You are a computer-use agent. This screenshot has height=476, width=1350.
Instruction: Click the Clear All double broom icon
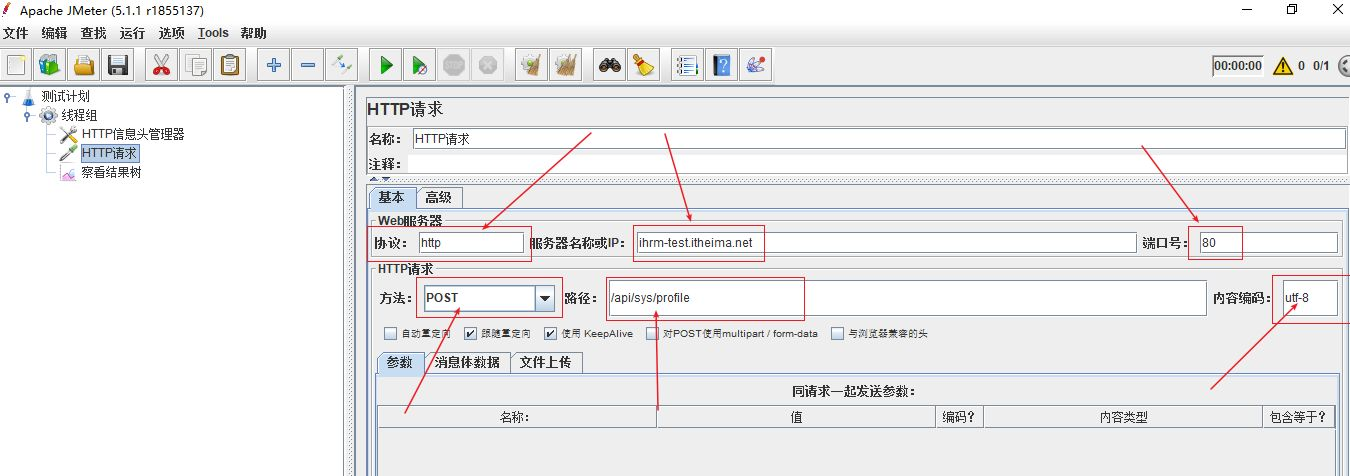(x=566, y=66)
